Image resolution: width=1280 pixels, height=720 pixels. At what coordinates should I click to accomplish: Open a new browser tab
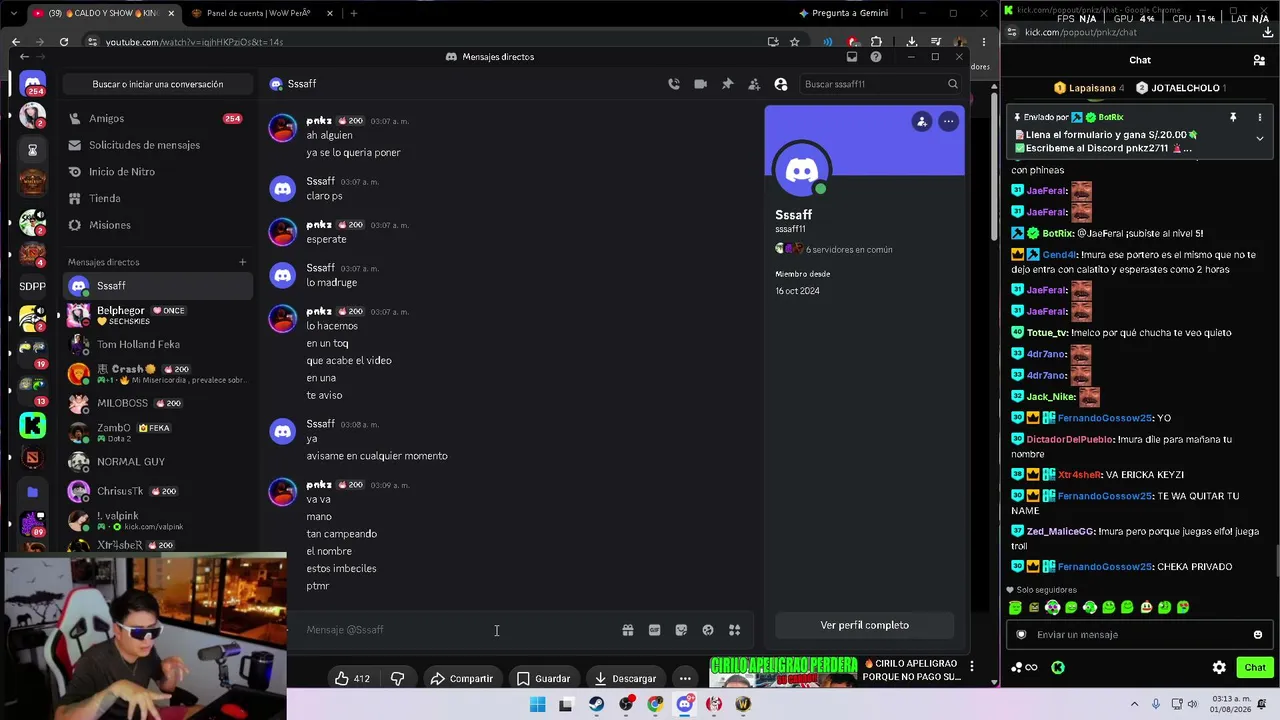pos(353,13)
